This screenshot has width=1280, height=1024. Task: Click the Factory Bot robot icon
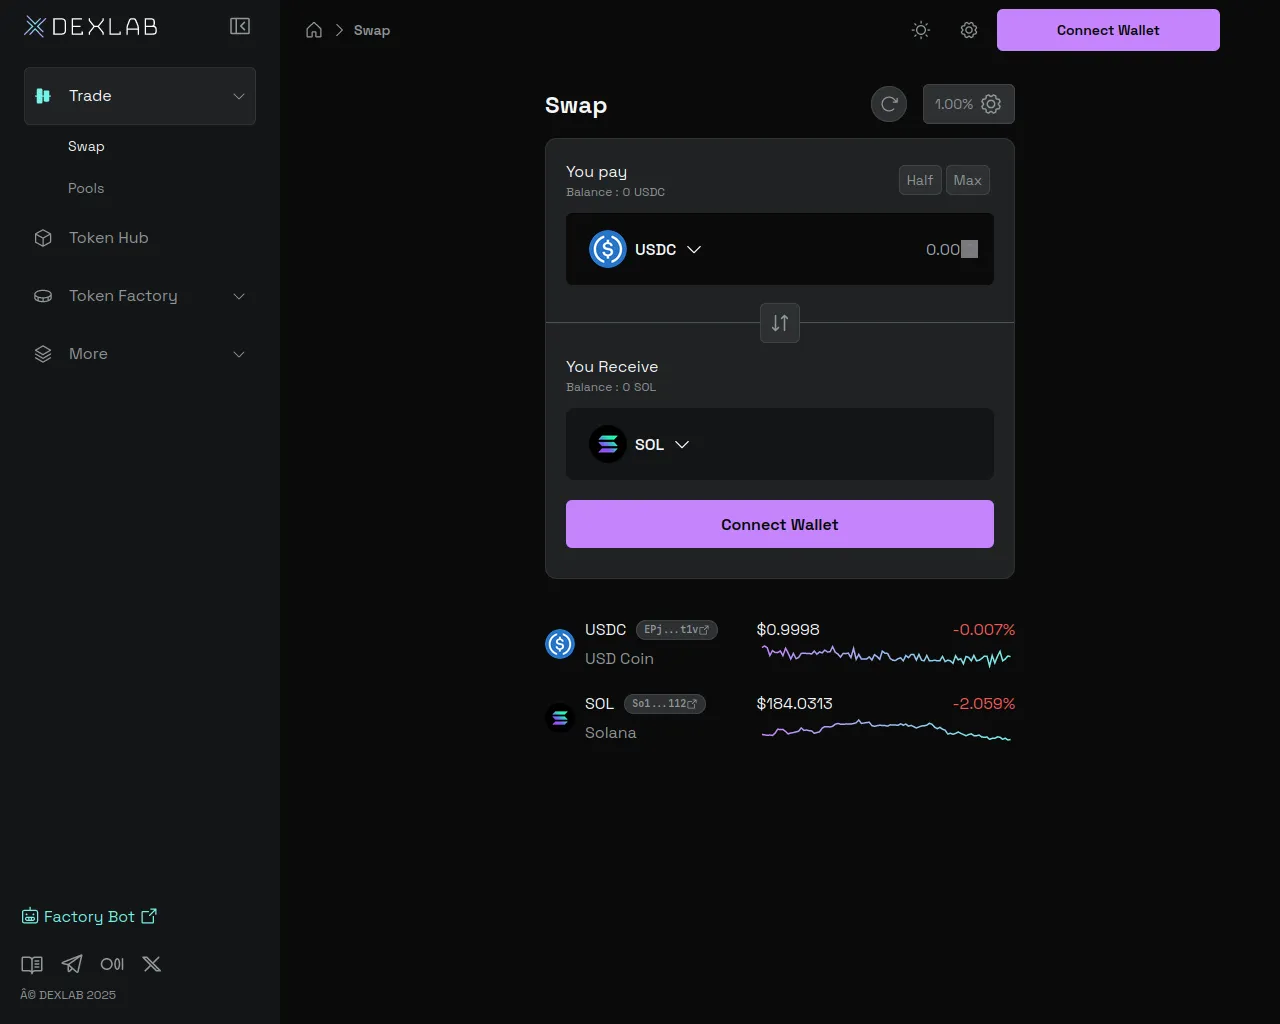click(x=30, y=916)
